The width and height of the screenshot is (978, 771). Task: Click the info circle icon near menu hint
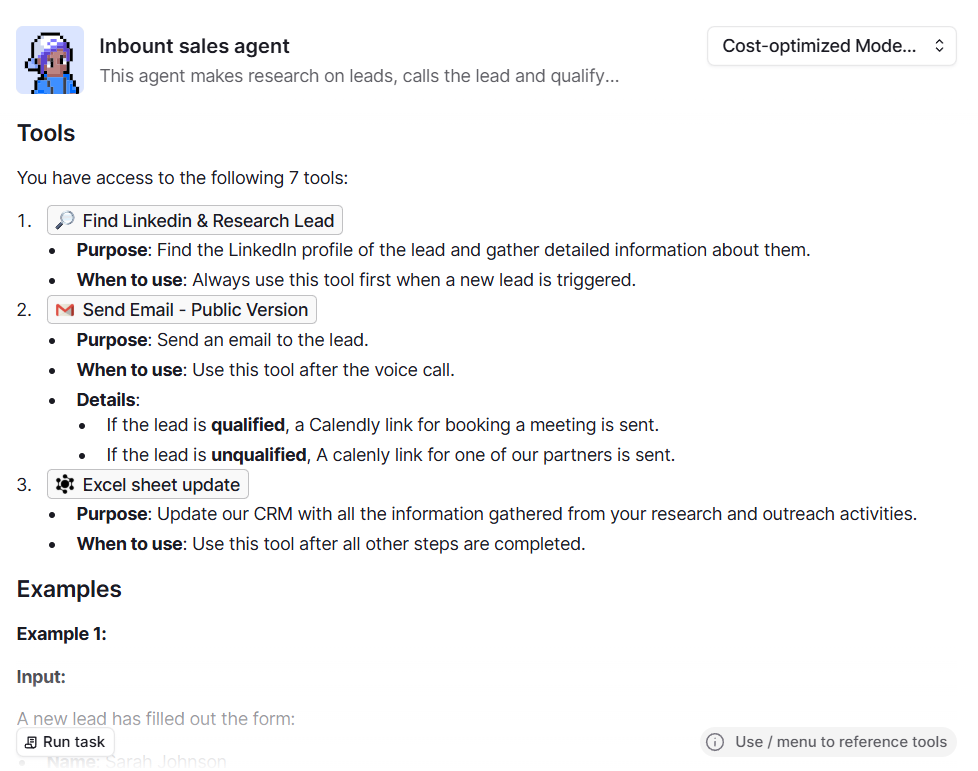click(x=715, y=742)
